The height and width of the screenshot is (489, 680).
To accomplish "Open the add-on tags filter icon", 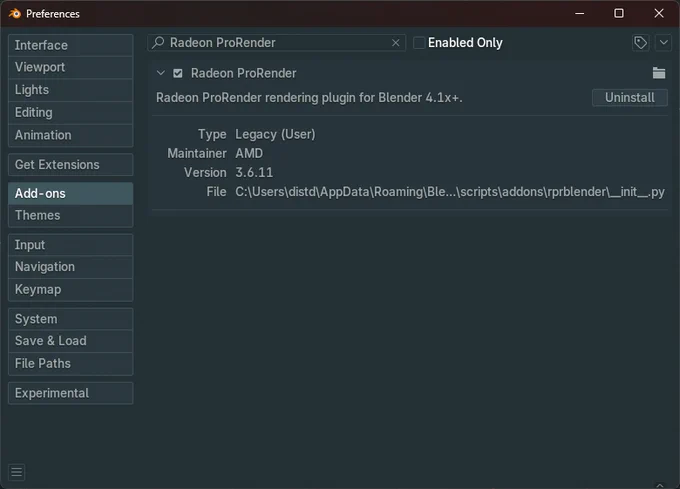I will click(x=641, y=43).
